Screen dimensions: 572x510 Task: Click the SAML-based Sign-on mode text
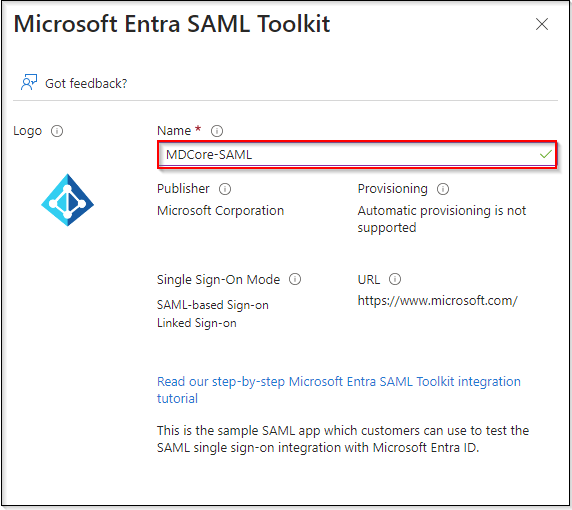213,305
